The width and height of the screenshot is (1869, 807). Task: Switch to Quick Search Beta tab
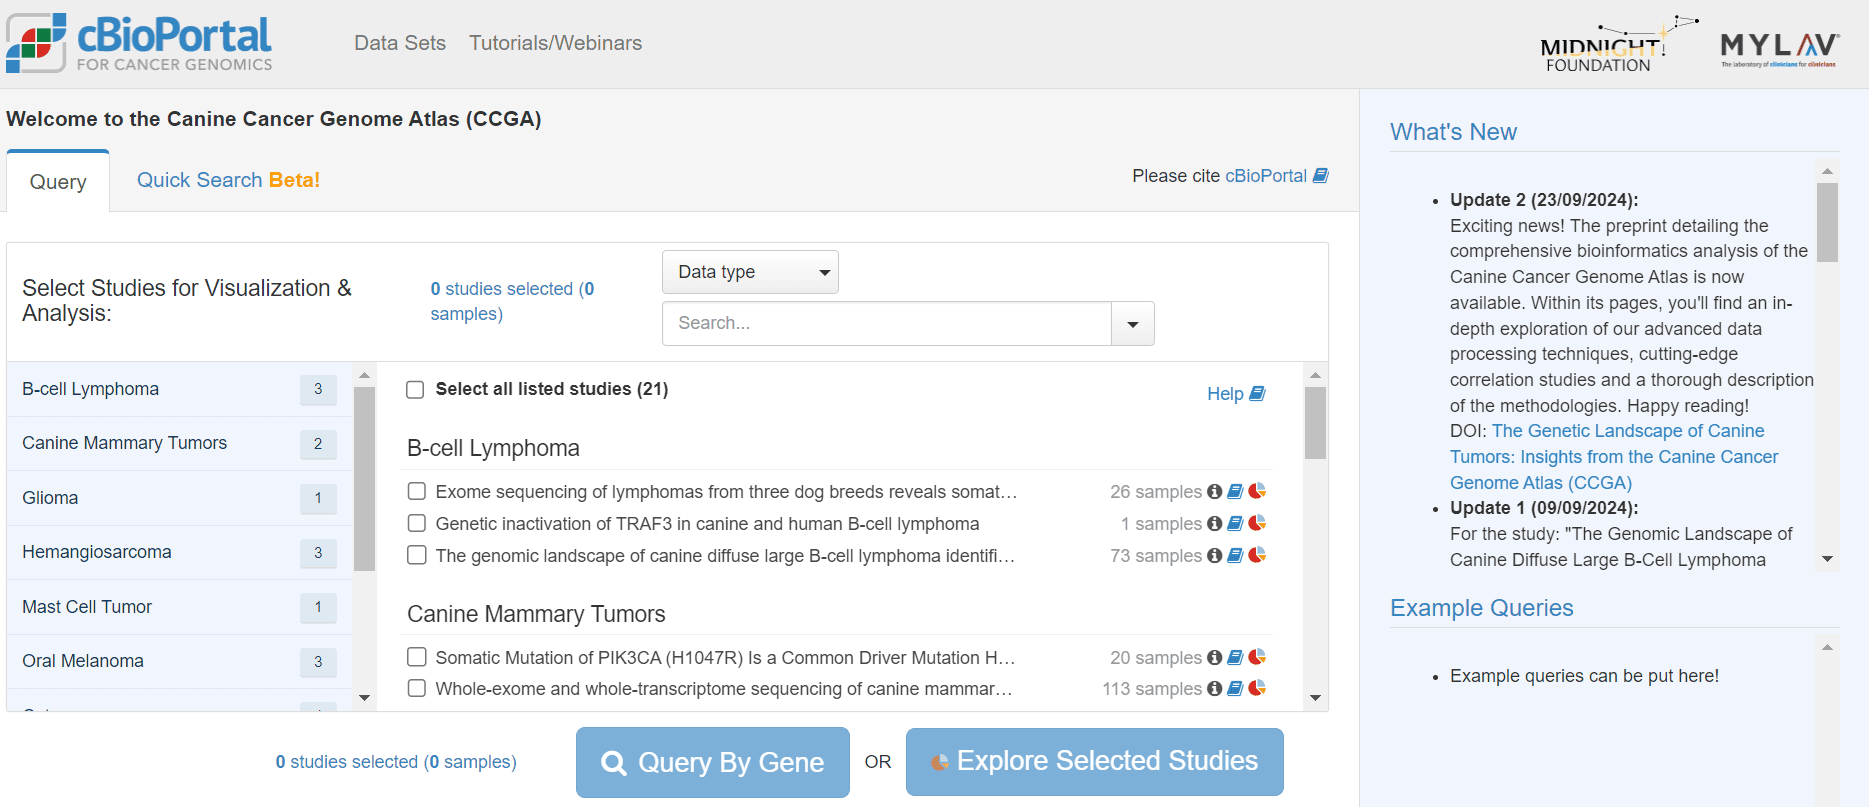[228, 180]
